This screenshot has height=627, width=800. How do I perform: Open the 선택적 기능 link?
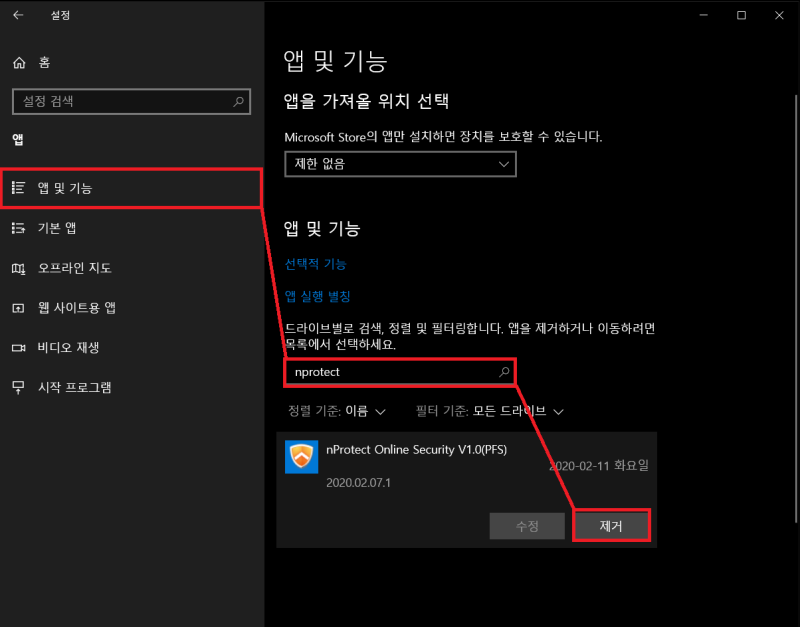click(315, 262)
